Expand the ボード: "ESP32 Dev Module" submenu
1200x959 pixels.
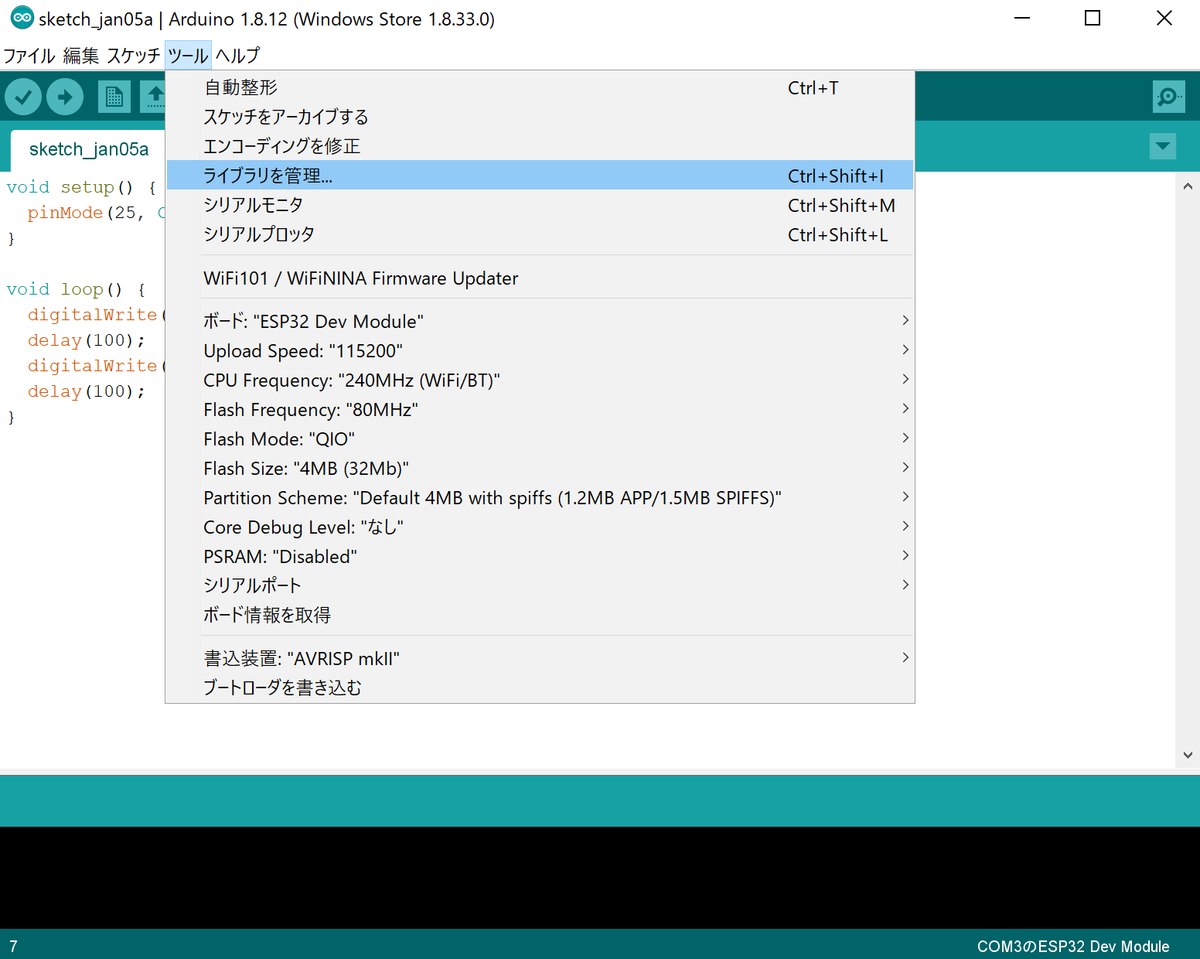540,322
